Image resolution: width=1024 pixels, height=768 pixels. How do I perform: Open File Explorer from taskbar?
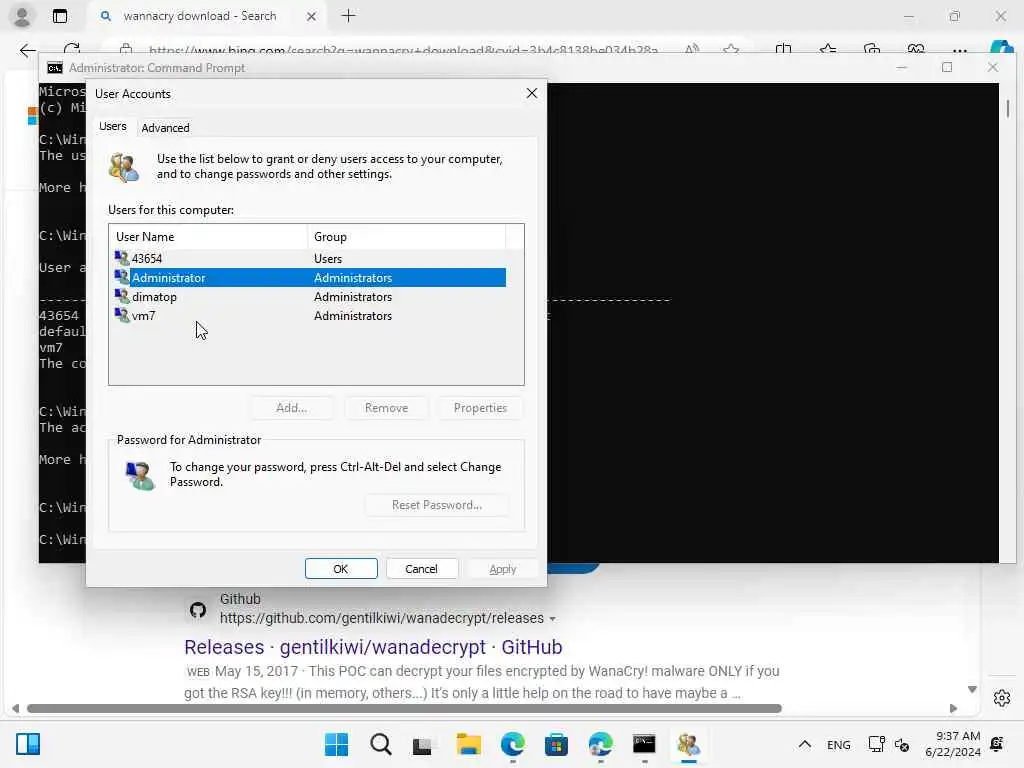(468, 744)
